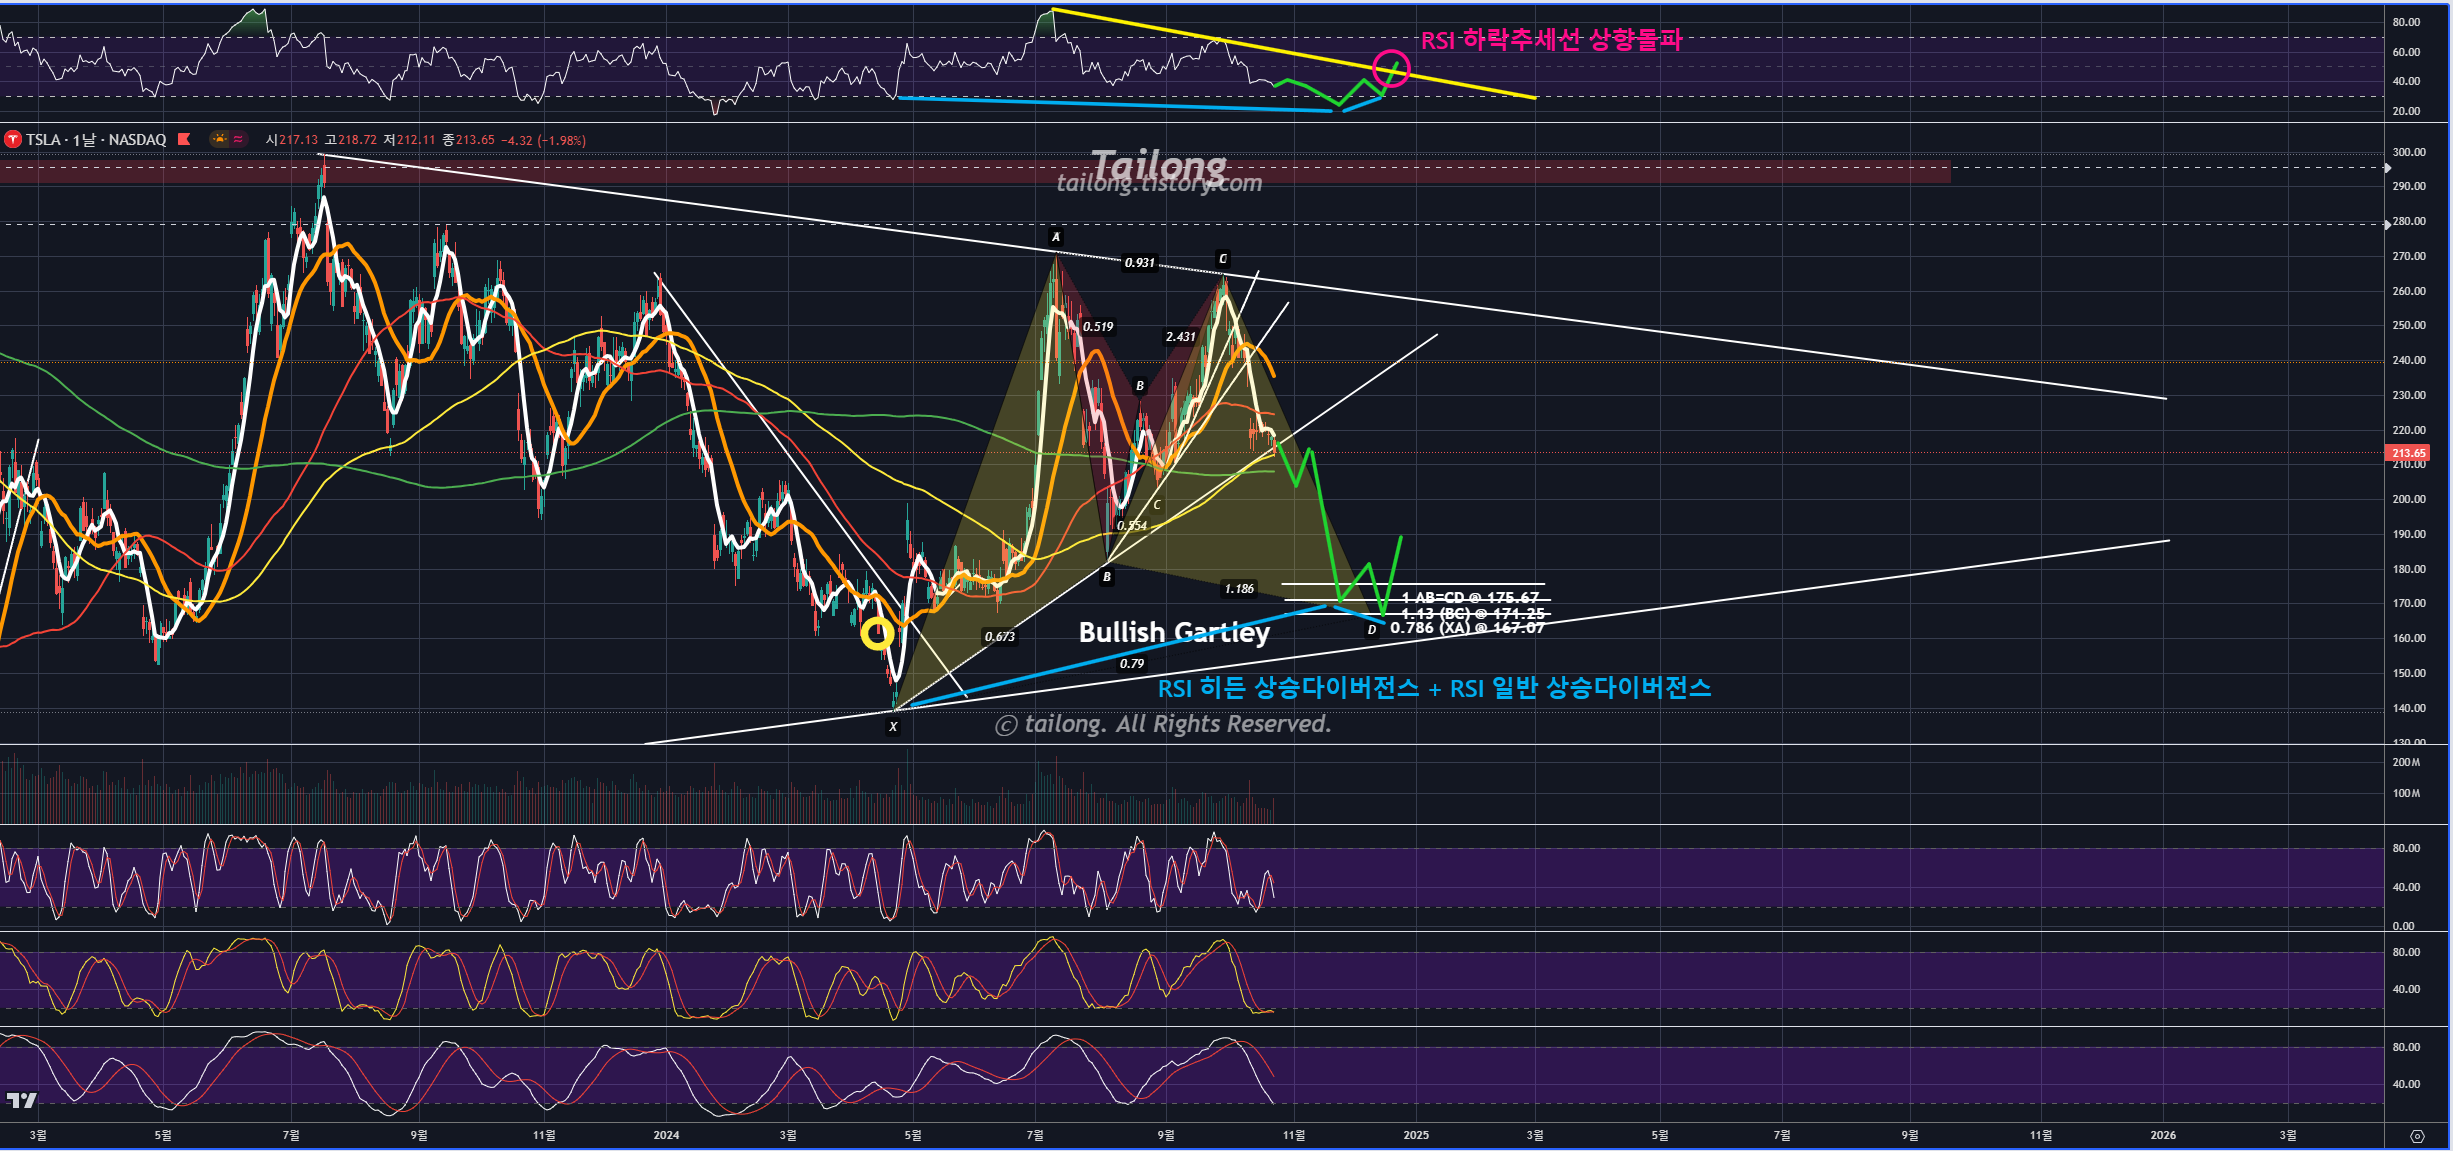
Task: Click the red flag icon beside NASDAQ
Action: 184,140
